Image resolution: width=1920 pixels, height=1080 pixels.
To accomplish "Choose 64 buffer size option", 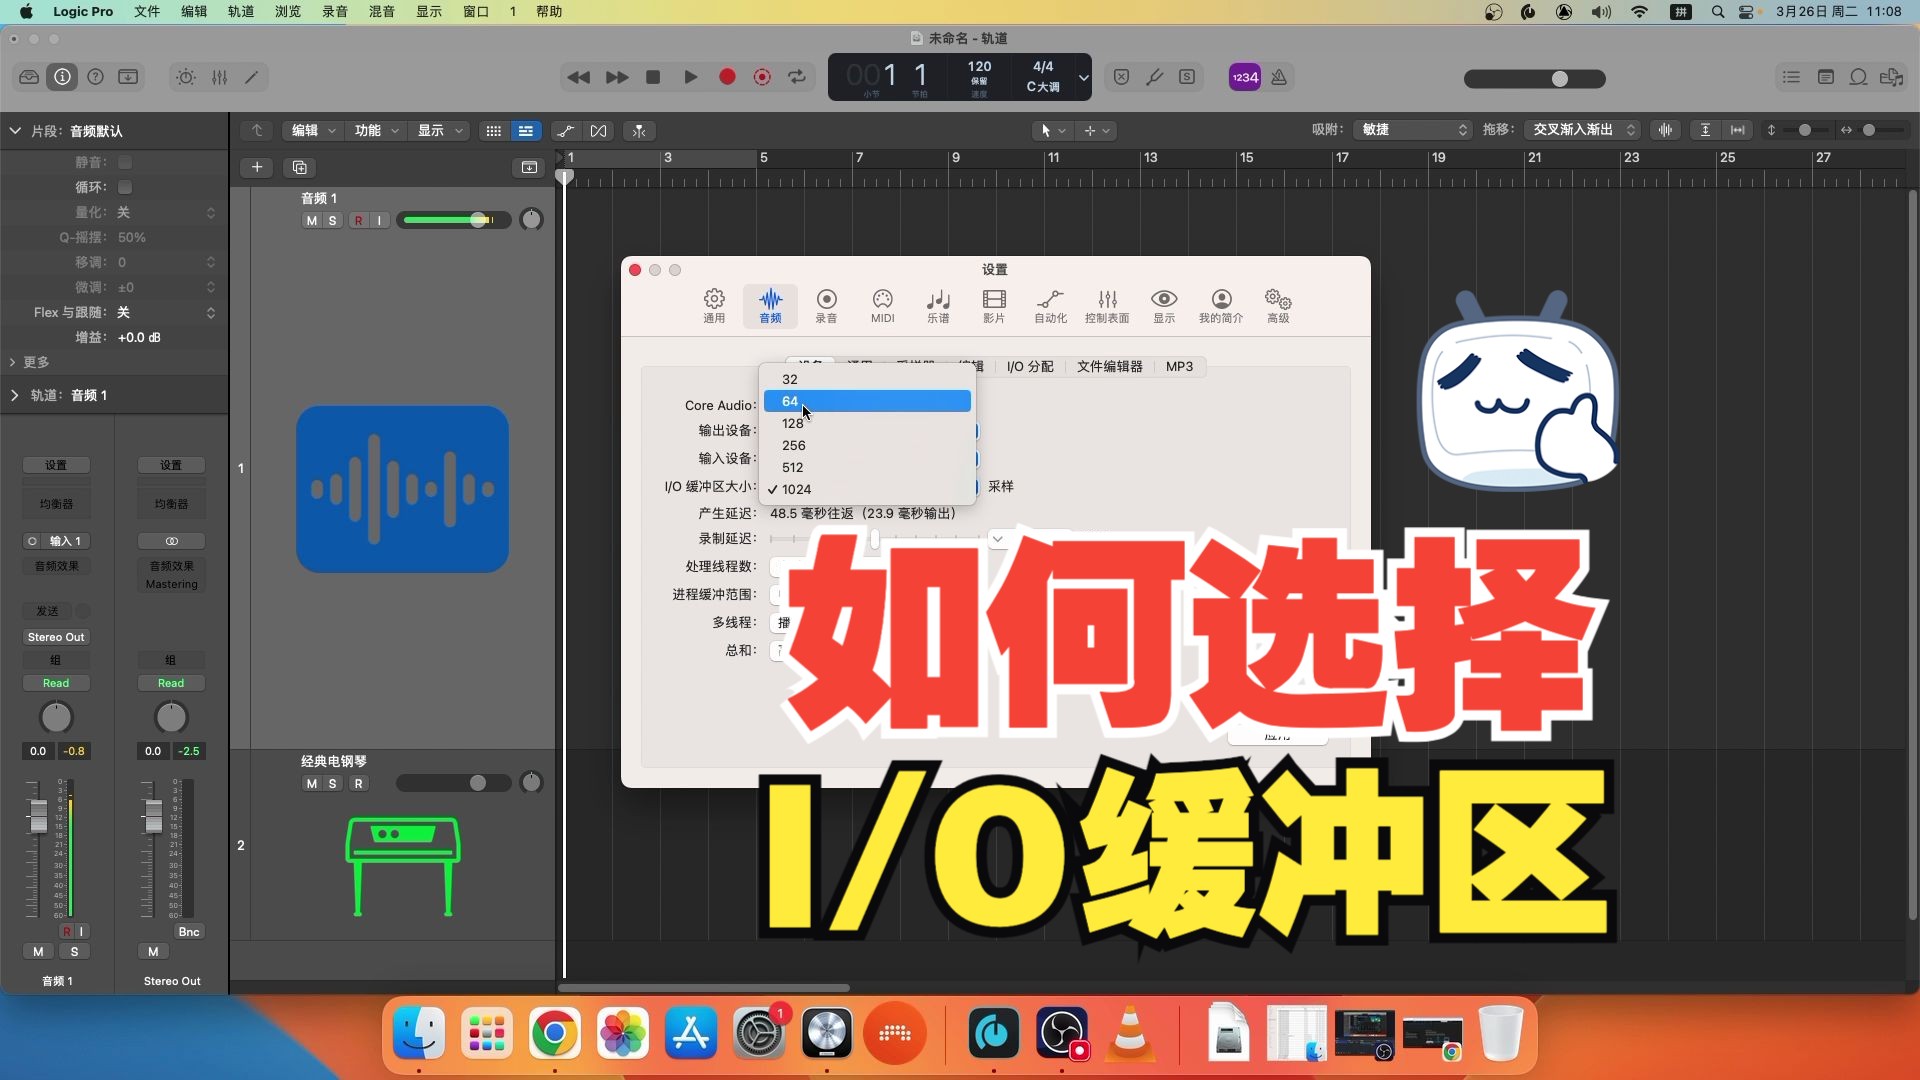I will tap(867, 401).
